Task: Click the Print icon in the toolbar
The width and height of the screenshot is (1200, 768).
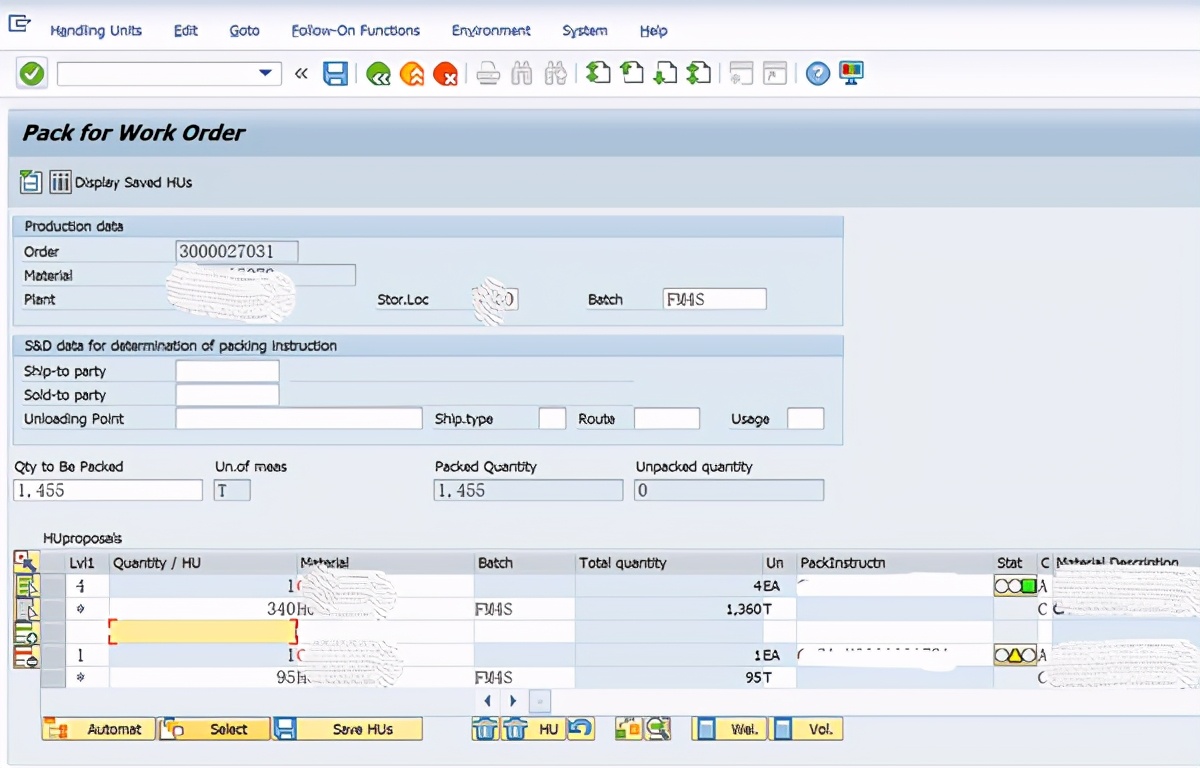Action: point(488,73)
